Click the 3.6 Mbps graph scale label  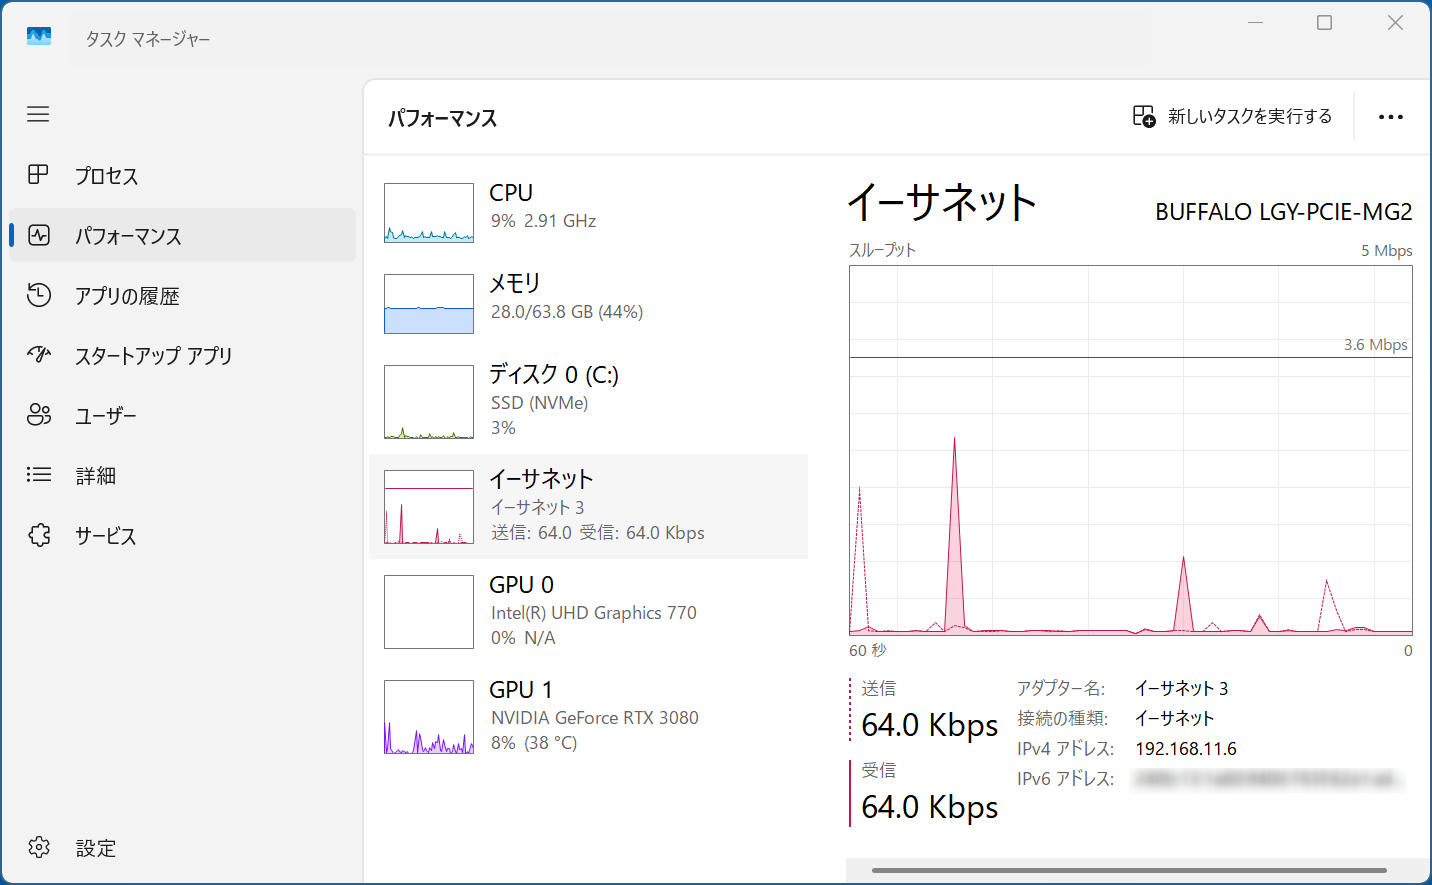[x=1376, y=345]
